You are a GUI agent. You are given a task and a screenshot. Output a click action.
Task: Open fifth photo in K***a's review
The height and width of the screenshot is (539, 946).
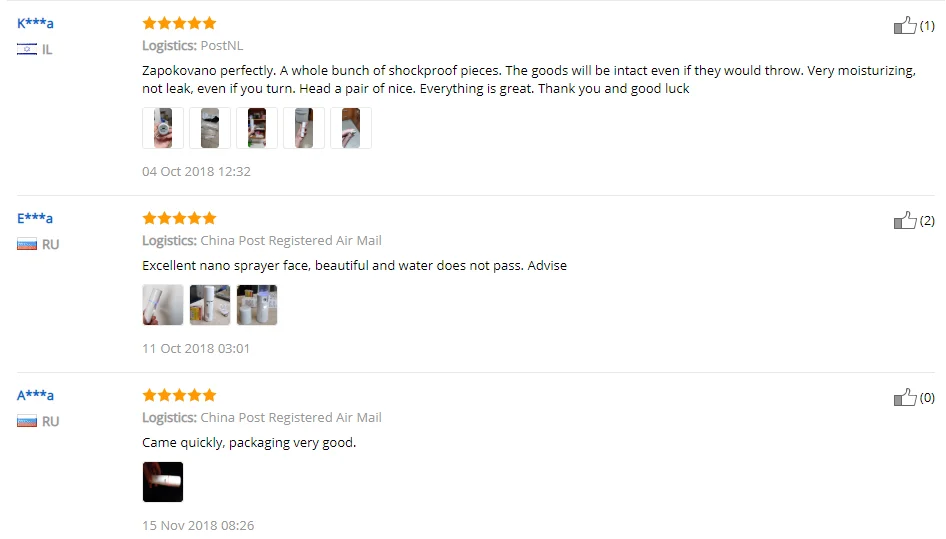click(351, 128)
